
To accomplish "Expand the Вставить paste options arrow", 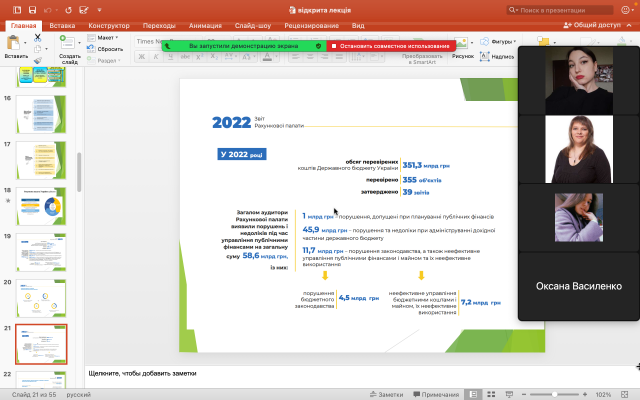I will 25,43.
